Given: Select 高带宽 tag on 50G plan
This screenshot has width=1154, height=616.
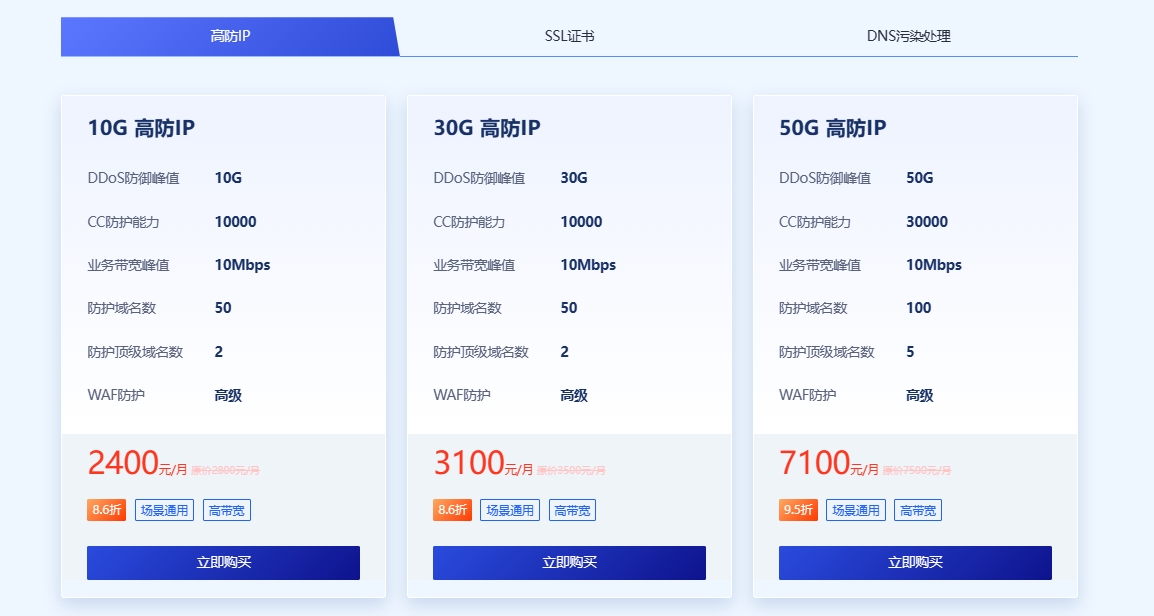Looking at the screenshot, I should tap(919, 510).
